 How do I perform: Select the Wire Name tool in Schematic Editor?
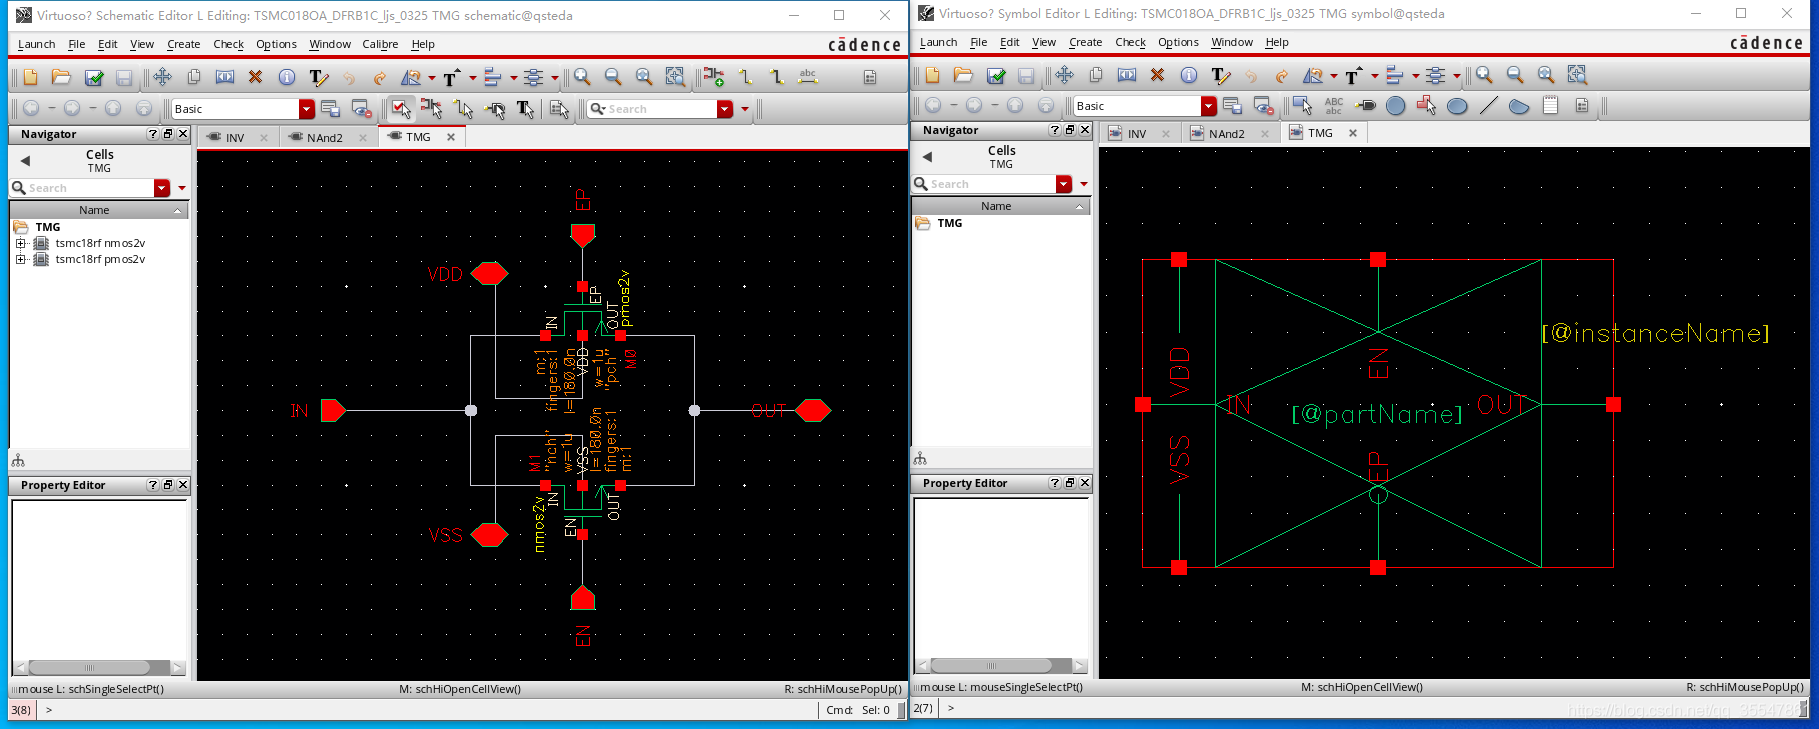[x=808, y=77]
